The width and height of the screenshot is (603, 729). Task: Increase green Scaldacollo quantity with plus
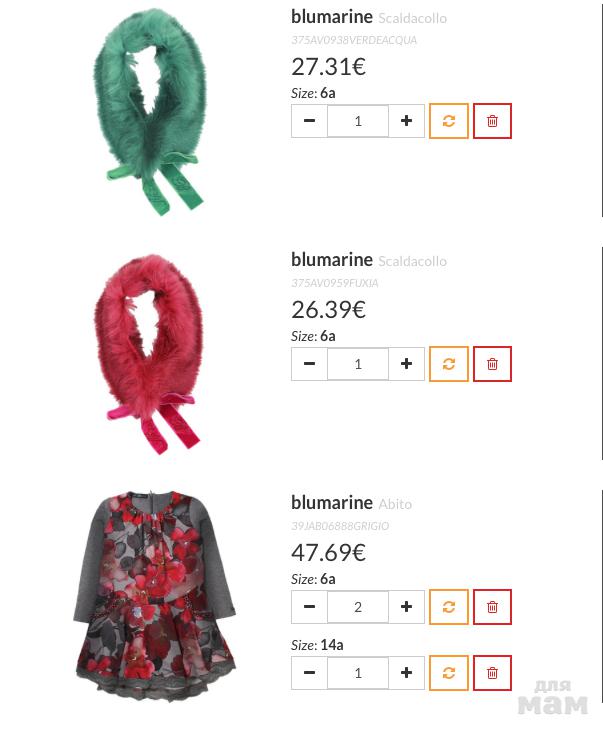point(406,121)
